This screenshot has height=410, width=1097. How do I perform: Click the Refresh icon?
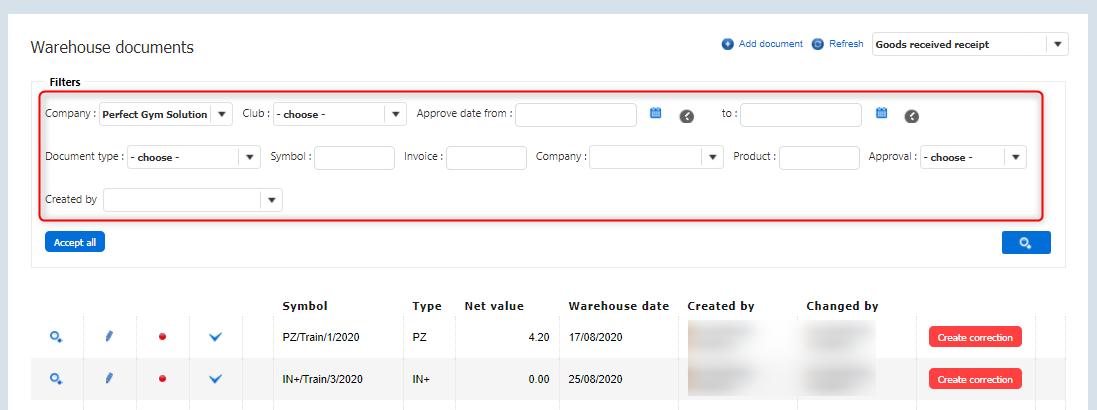(818, 44)
